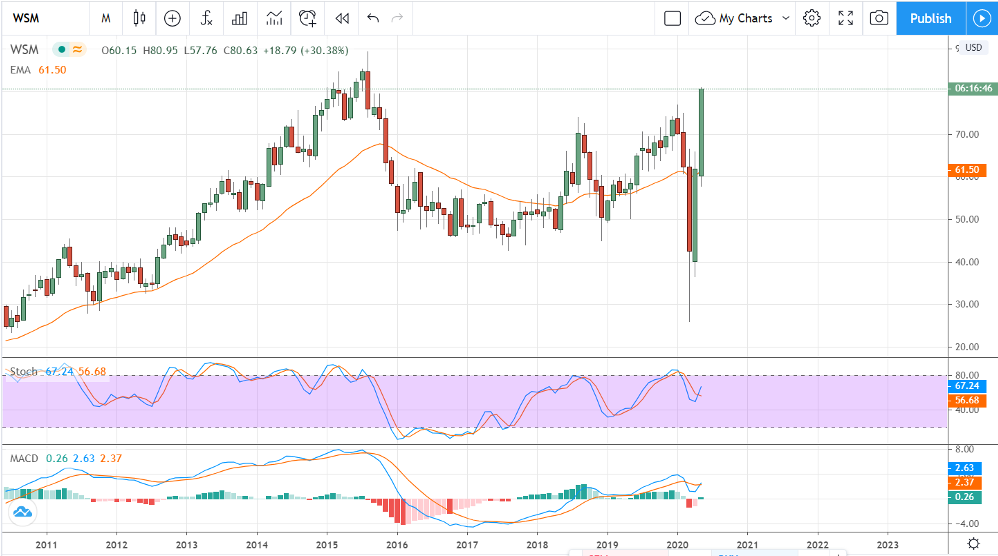
Task: Undo the last chart action
Action: point(373,18)
